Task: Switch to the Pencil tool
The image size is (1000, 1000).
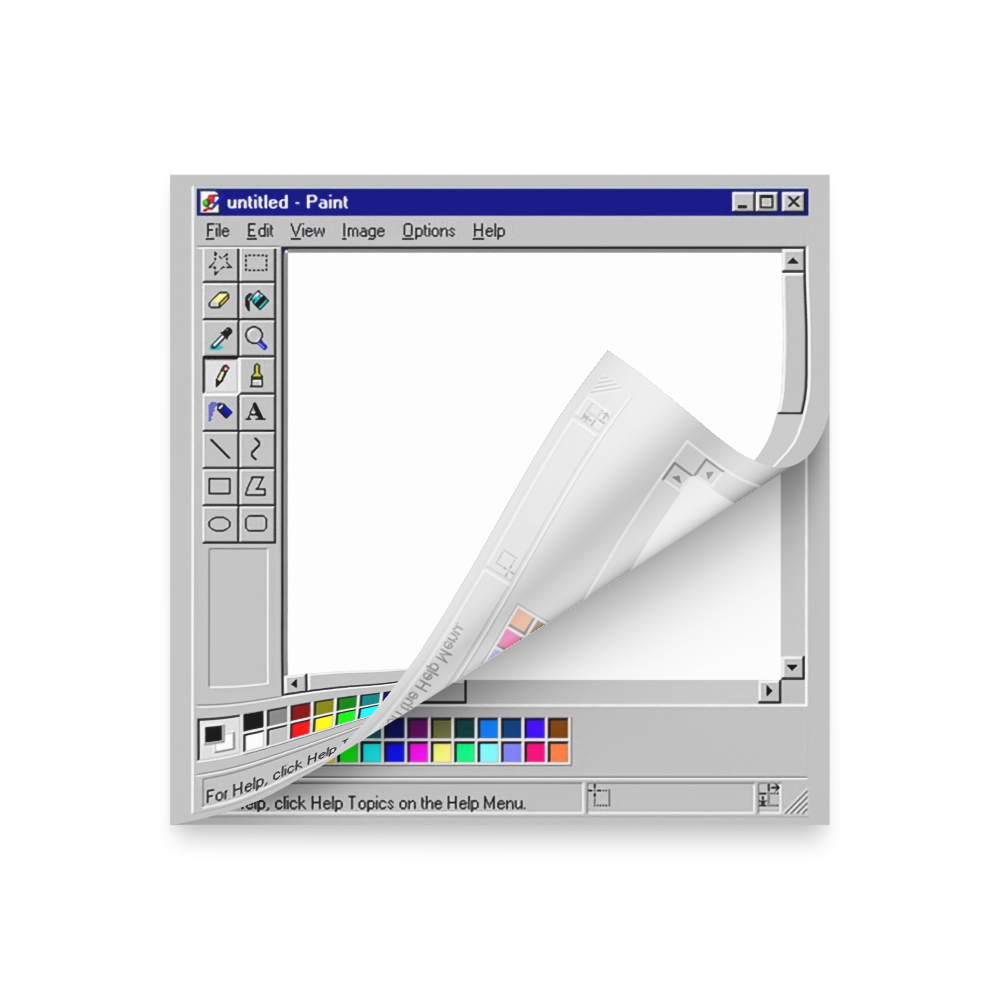Action: click(220, 376)
